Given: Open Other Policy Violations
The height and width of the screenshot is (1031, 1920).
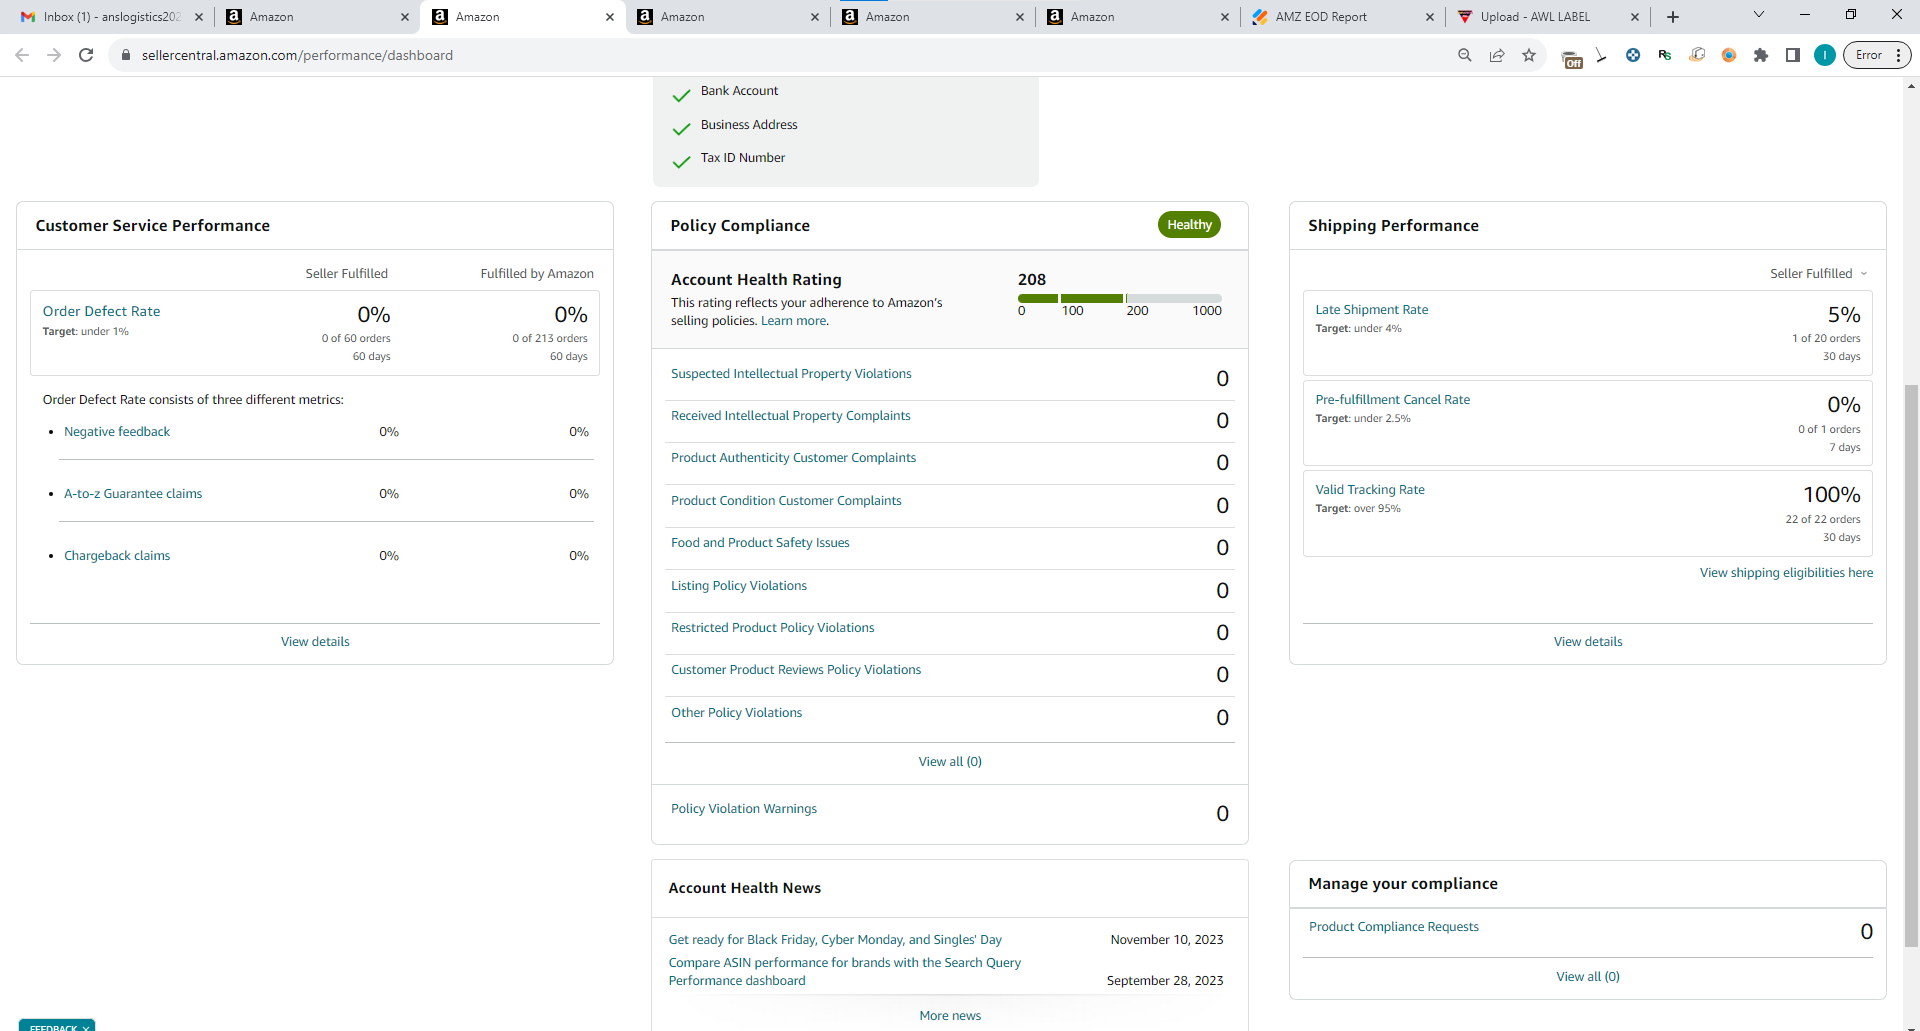Looking at the screenshot, I should click(x=736, y=713).
